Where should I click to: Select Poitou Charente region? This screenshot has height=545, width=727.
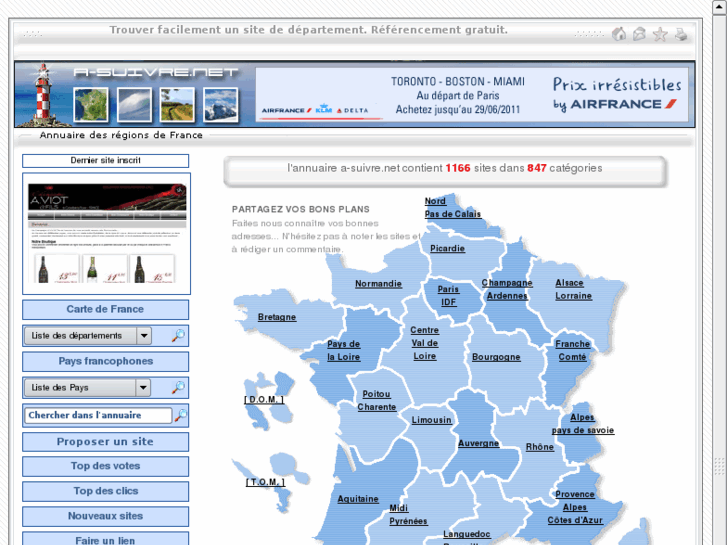tap(376, 400)
